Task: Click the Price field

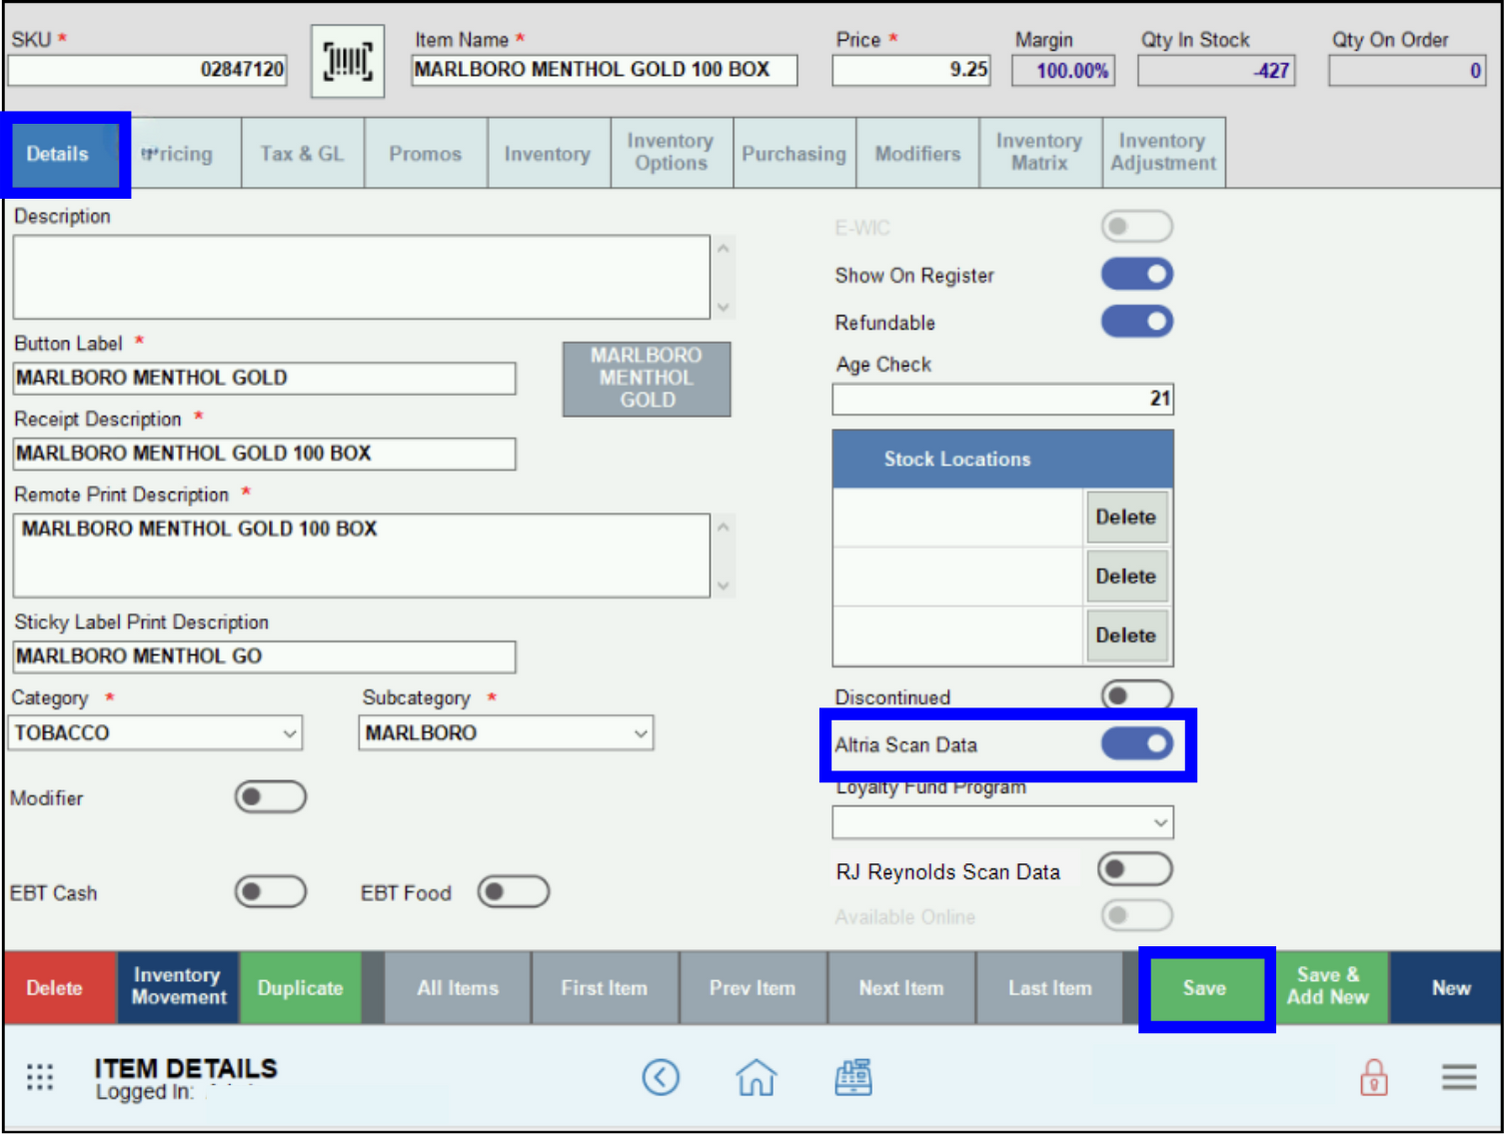Action: (911, 70)
